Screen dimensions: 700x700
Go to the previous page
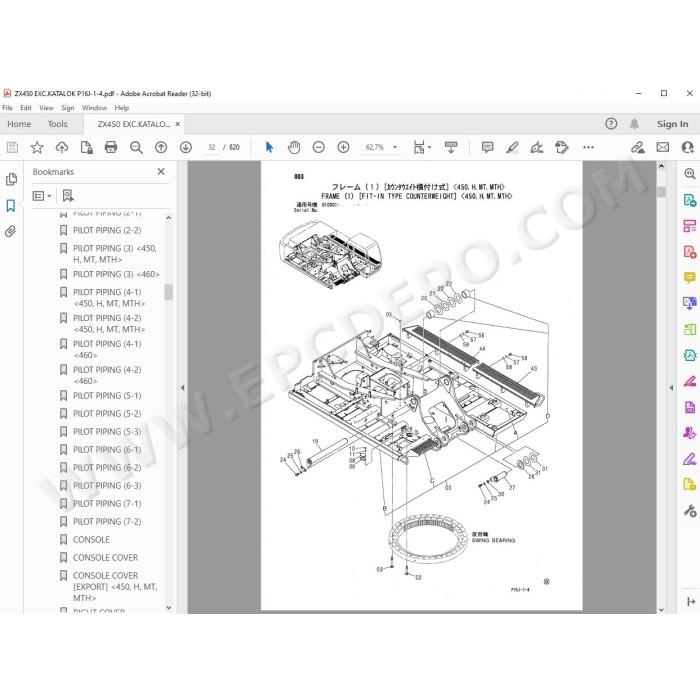[x=161, y=147]
